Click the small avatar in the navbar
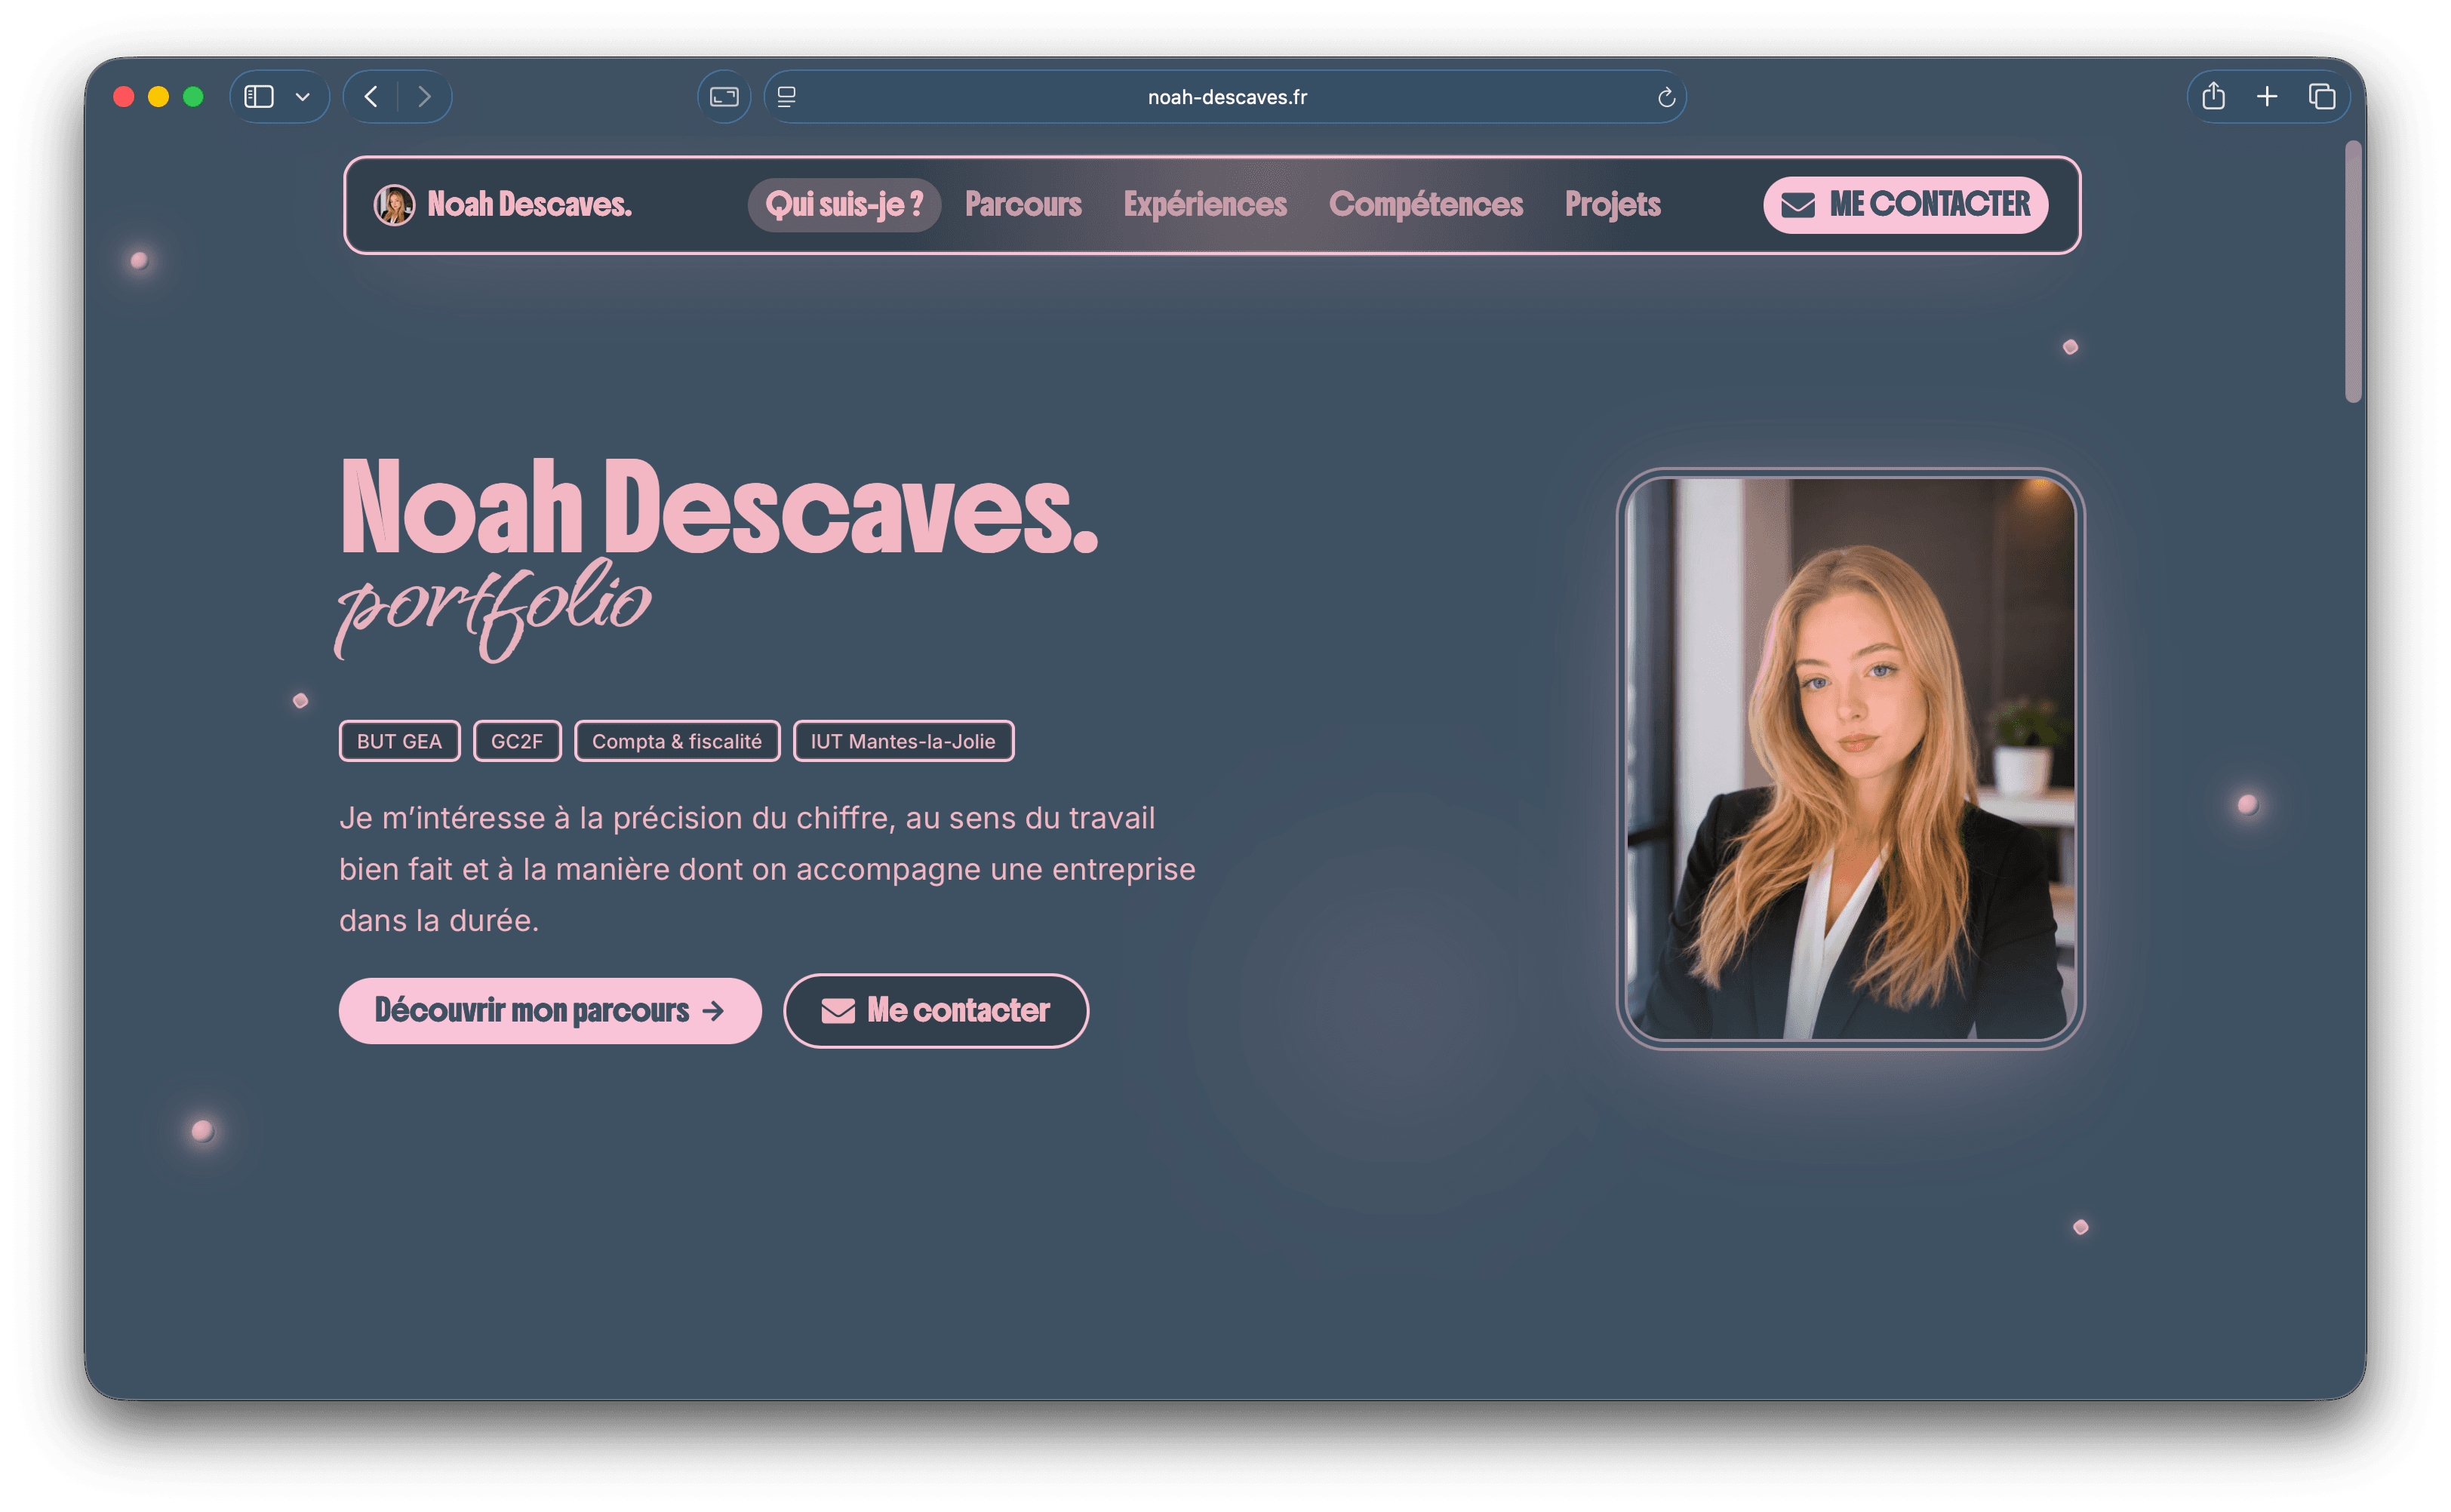Image resolution: width=2451 pixels, height=1512 pixels. pyautogui.click(x=394, y=205)
